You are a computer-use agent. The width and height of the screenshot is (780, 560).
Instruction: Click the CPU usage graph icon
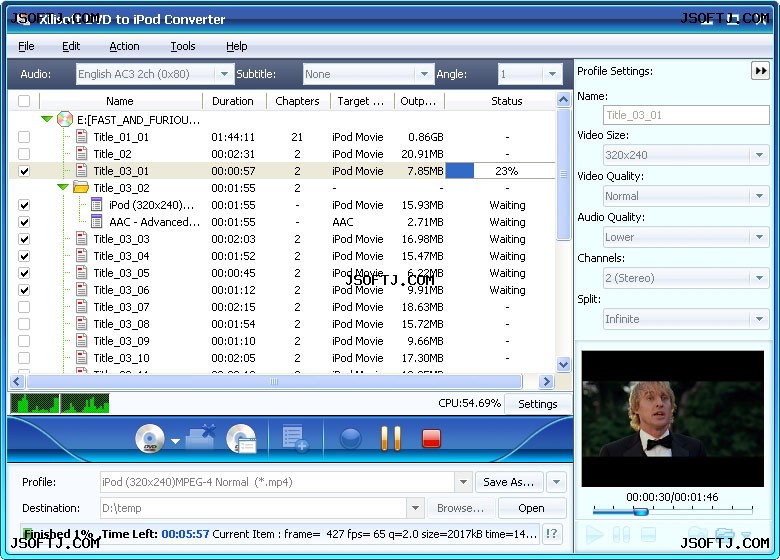[60, 403]
